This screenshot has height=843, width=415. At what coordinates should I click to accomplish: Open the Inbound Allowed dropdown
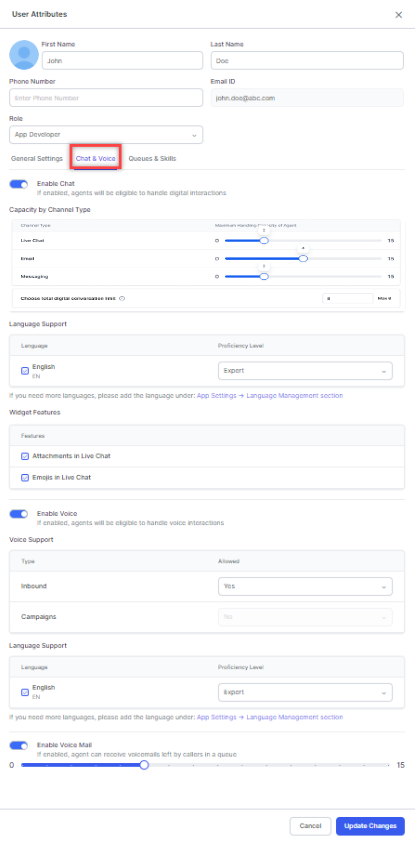click(x=305, y=587)
